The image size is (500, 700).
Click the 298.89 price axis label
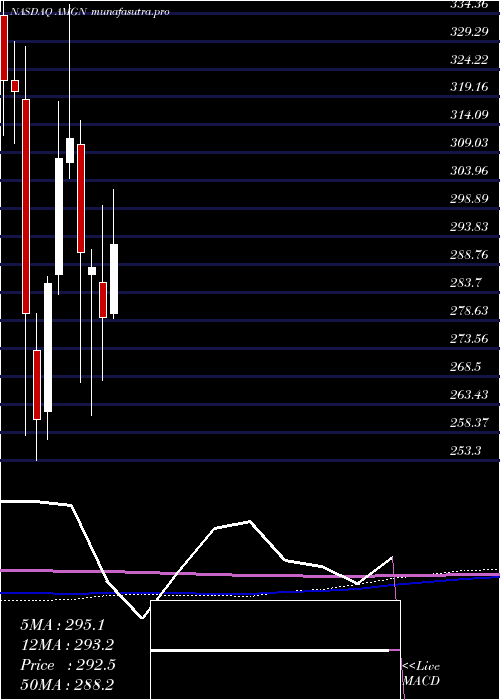469,199
